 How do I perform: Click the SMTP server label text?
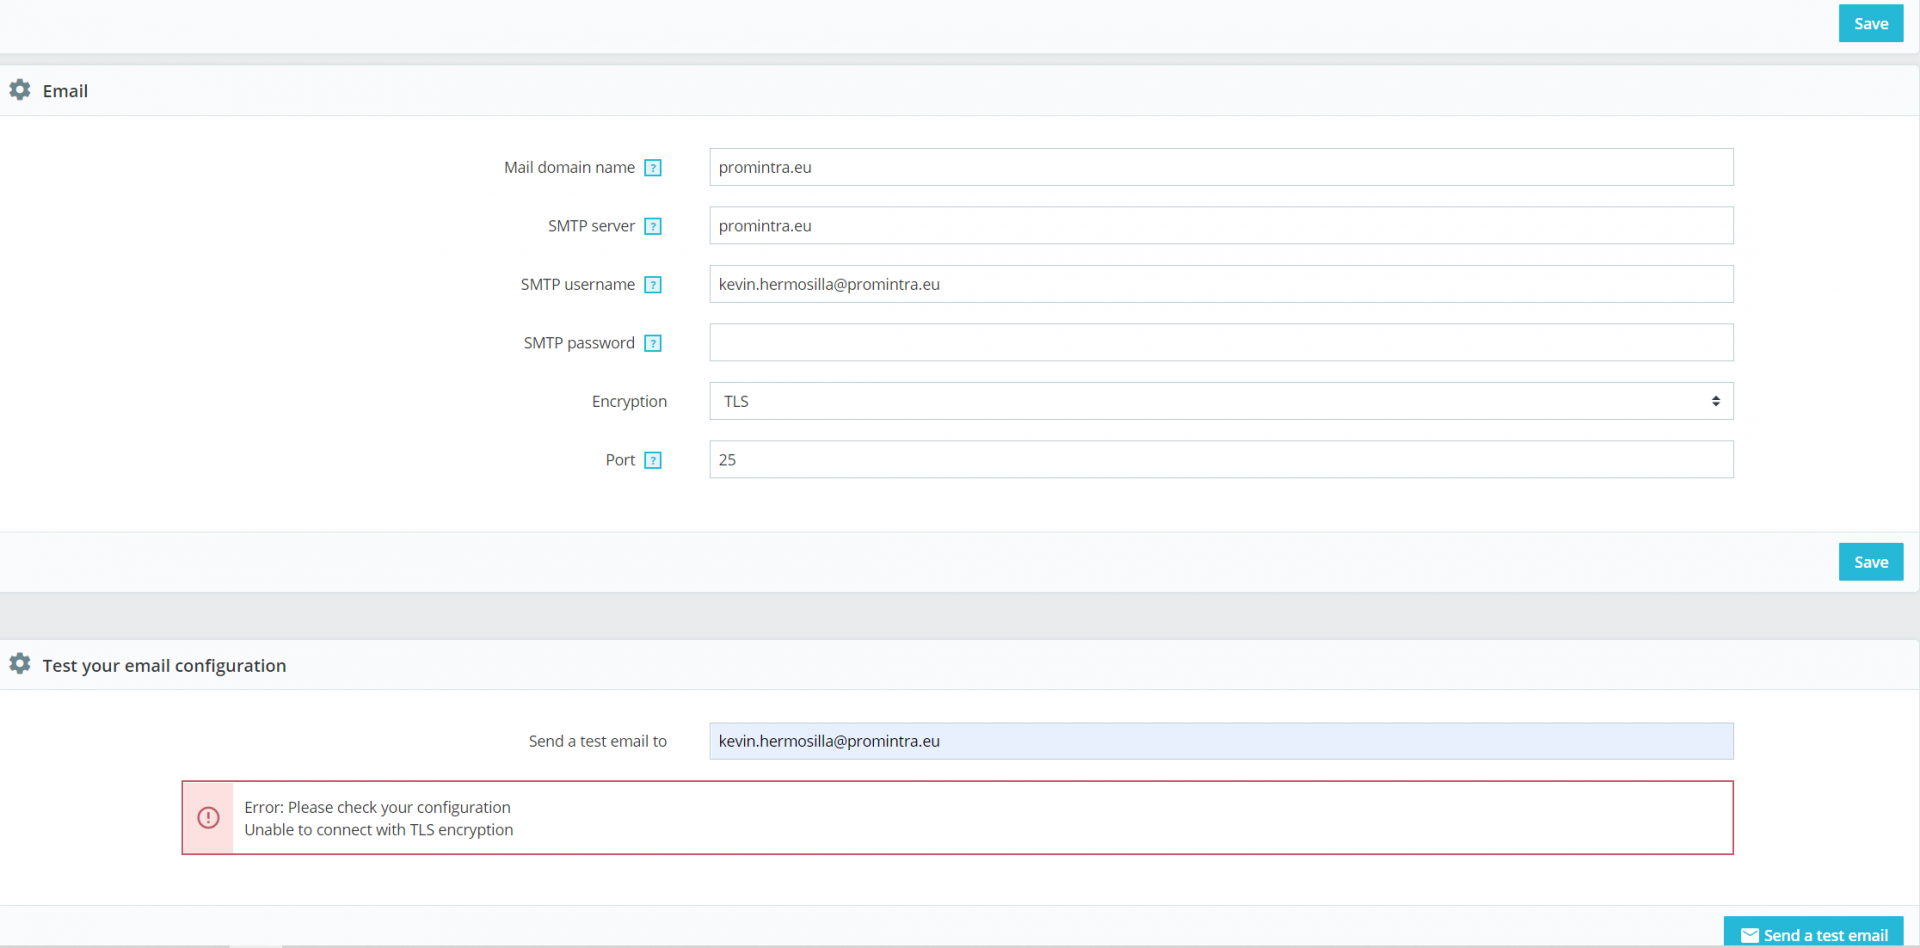(x=591, y=226)
